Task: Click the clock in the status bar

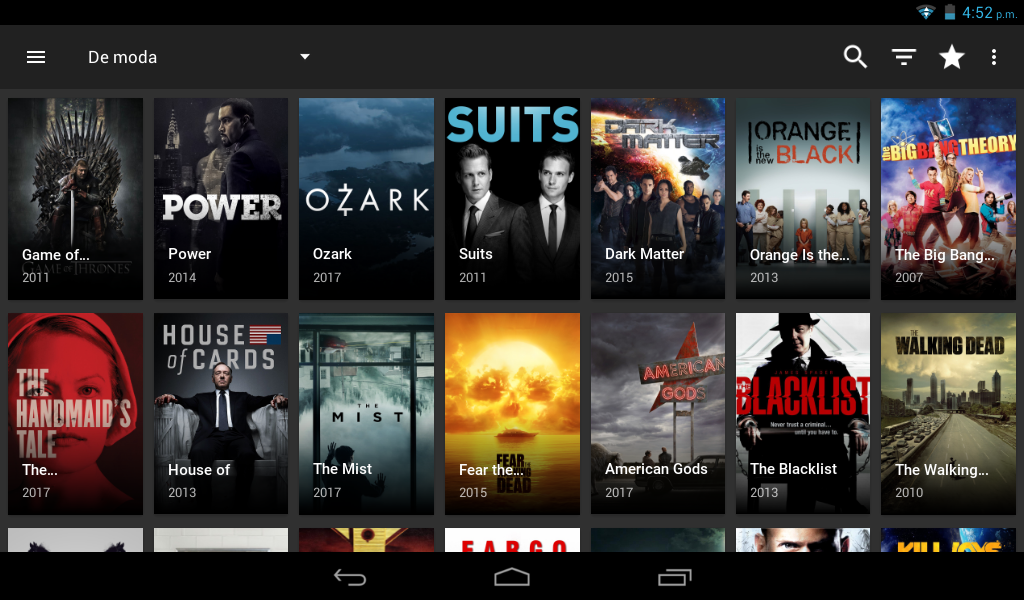Action: tap(985, 12)
